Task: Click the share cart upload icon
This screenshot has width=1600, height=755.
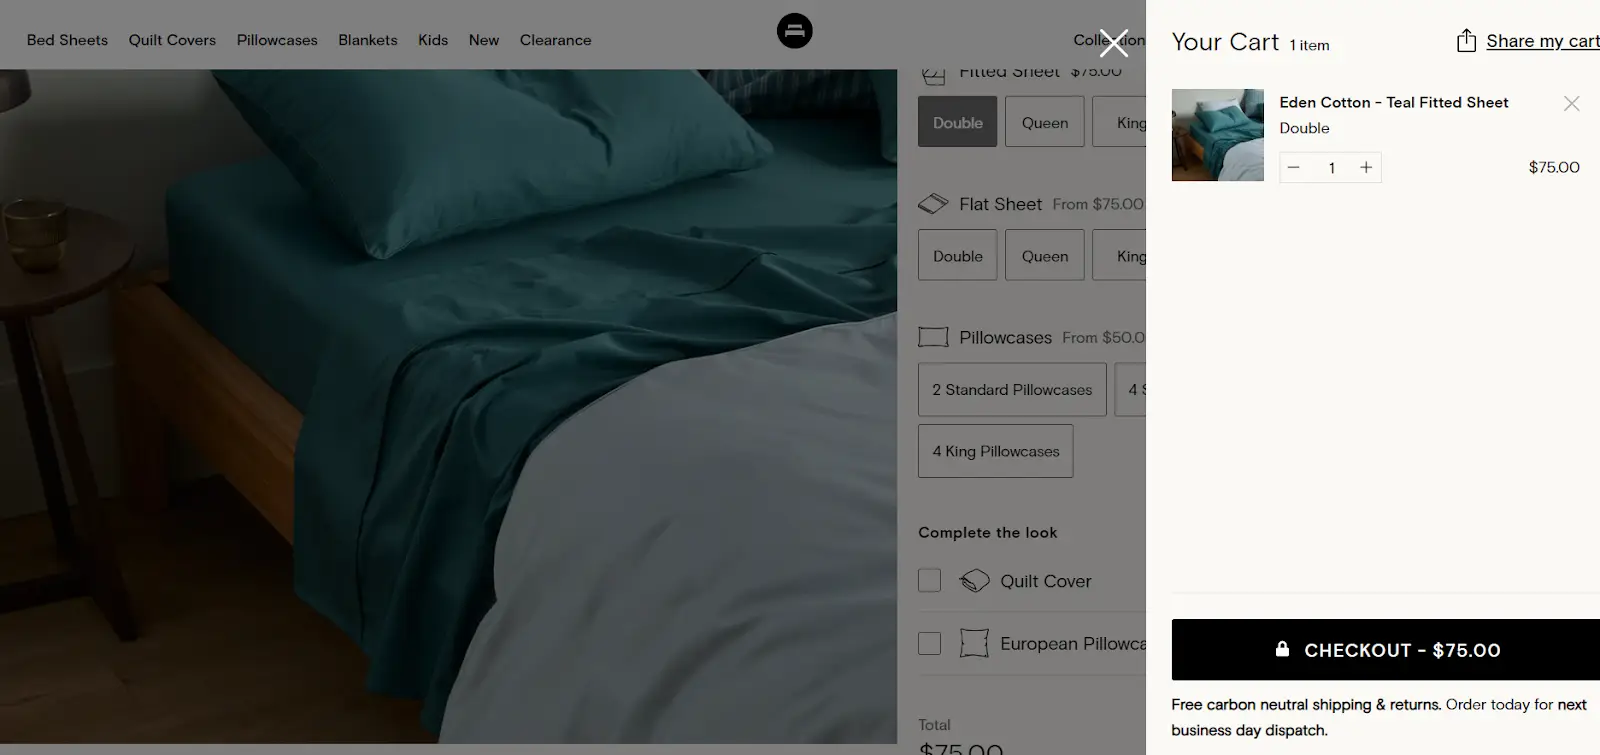Action: pos(1466,41)
